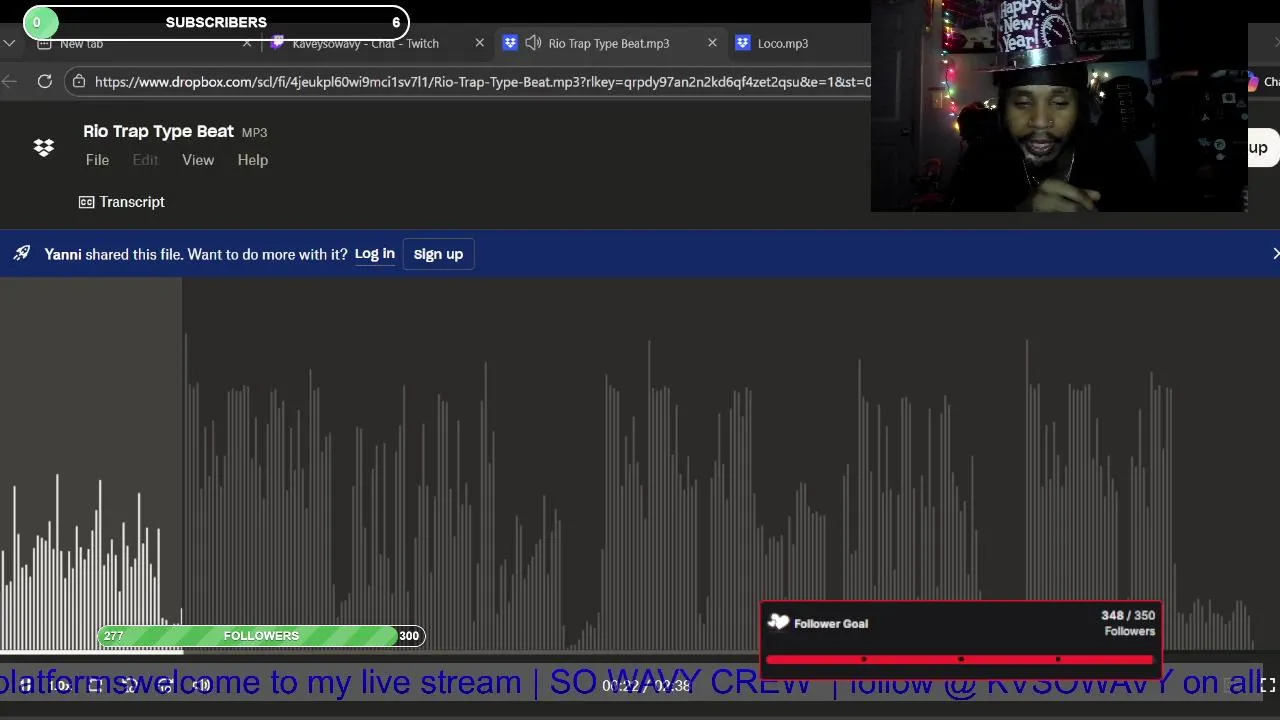Viewport: 1280px width, 720px height.
Task: Reload the Dropbox page
Action: pos(45,81)
